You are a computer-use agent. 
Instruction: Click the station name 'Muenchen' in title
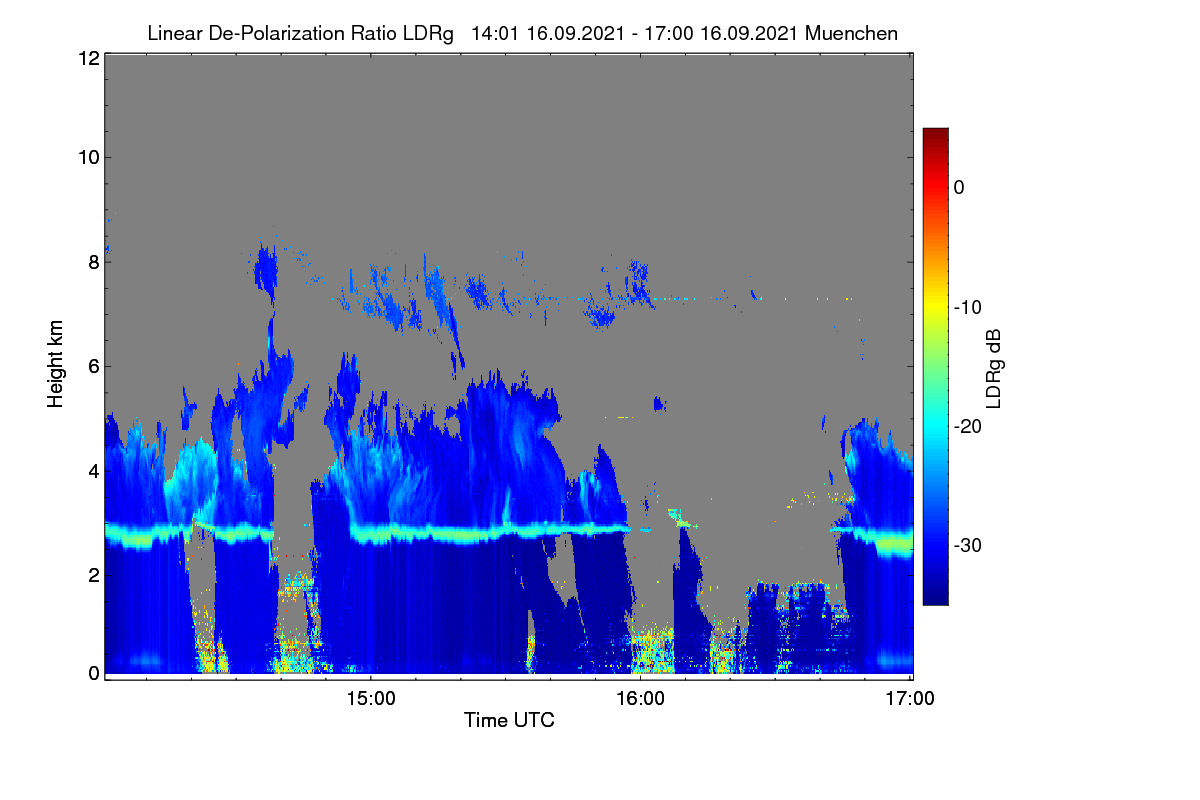pyautogui.click(x=851, y=34)
